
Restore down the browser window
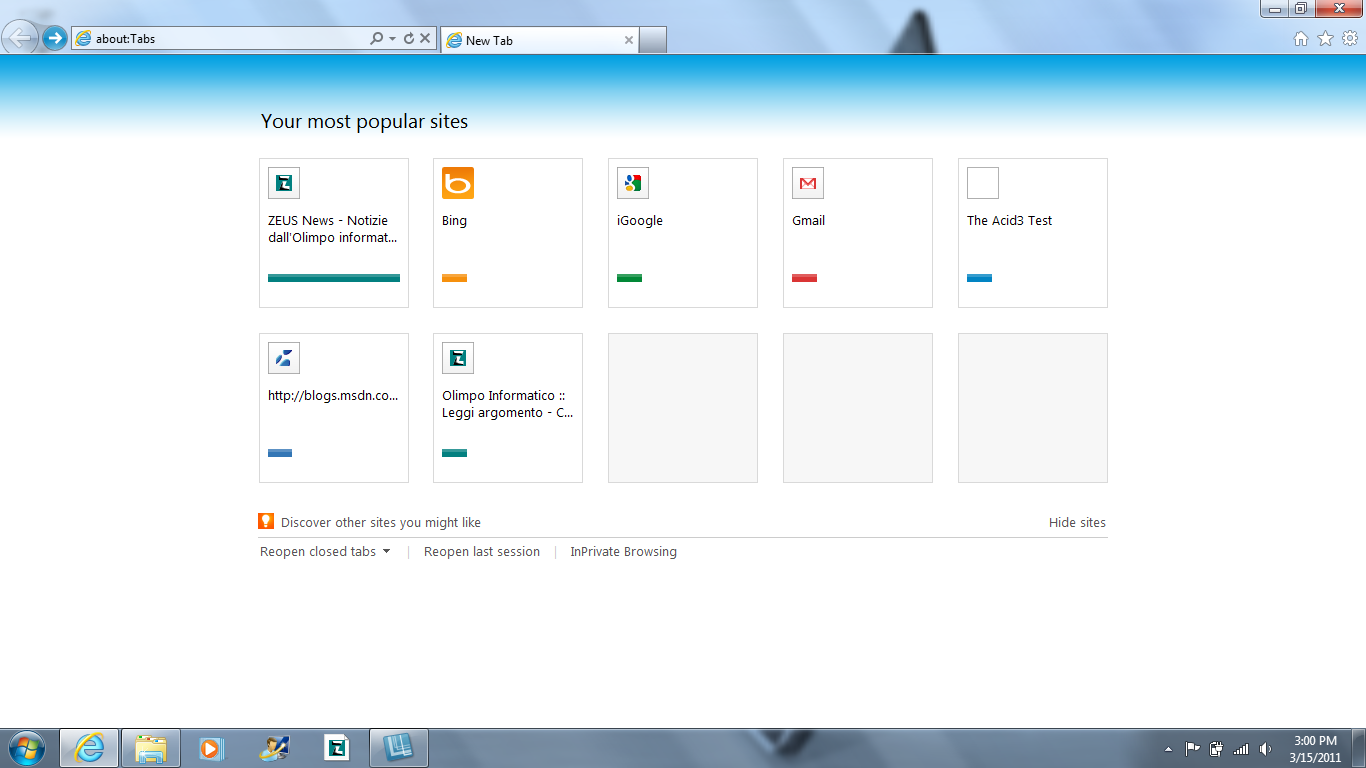(x=1301, y=9)
